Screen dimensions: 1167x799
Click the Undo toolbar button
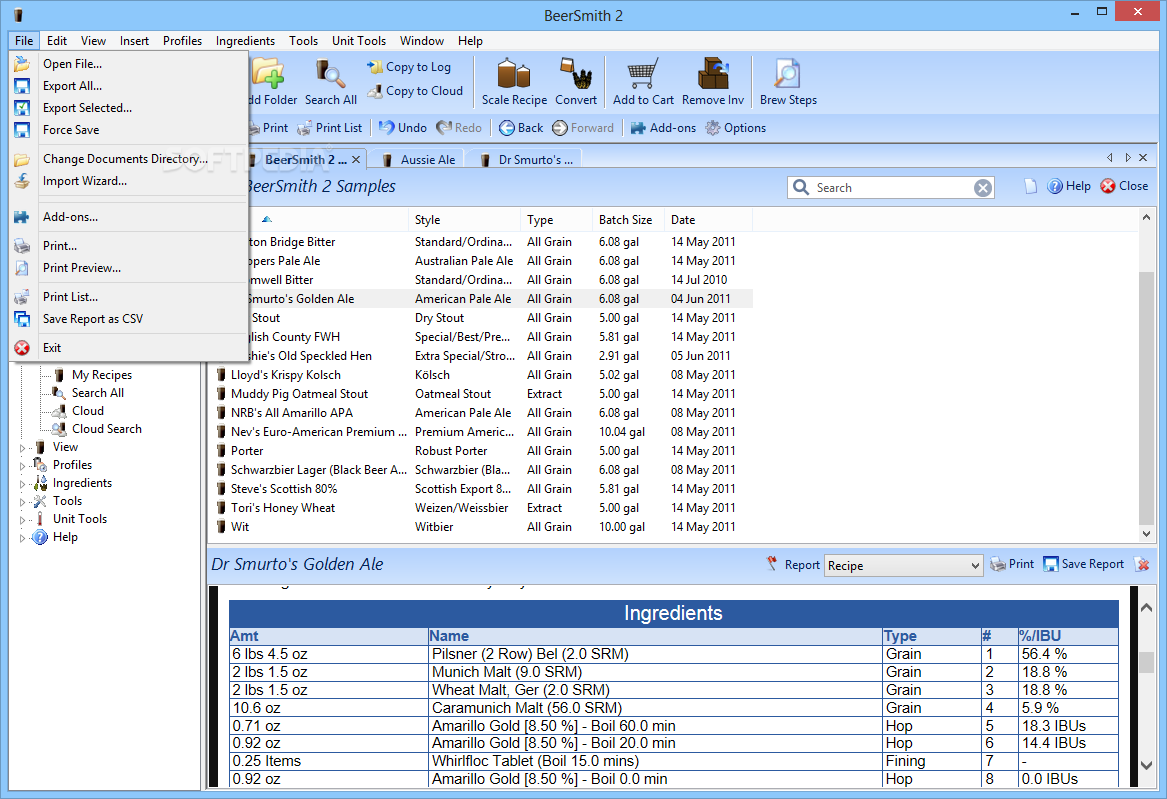[403, 128]
